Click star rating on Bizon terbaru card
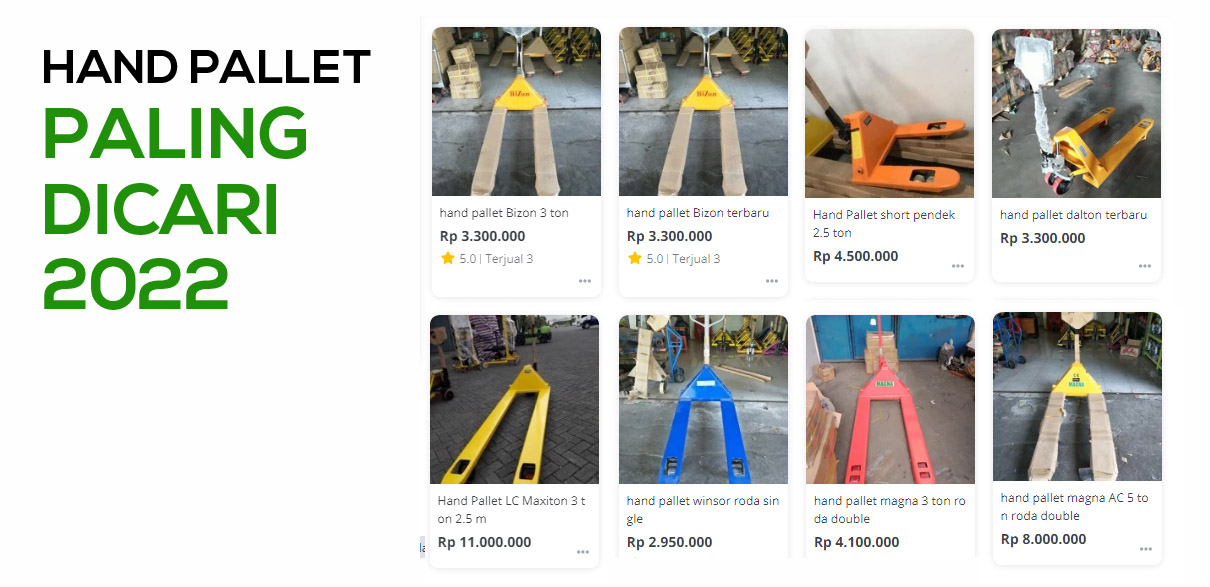 click(635, 258)
